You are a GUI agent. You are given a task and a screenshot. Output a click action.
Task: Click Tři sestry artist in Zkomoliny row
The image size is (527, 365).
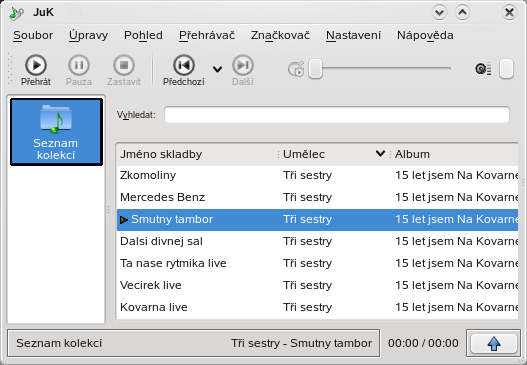coord(307,175)
